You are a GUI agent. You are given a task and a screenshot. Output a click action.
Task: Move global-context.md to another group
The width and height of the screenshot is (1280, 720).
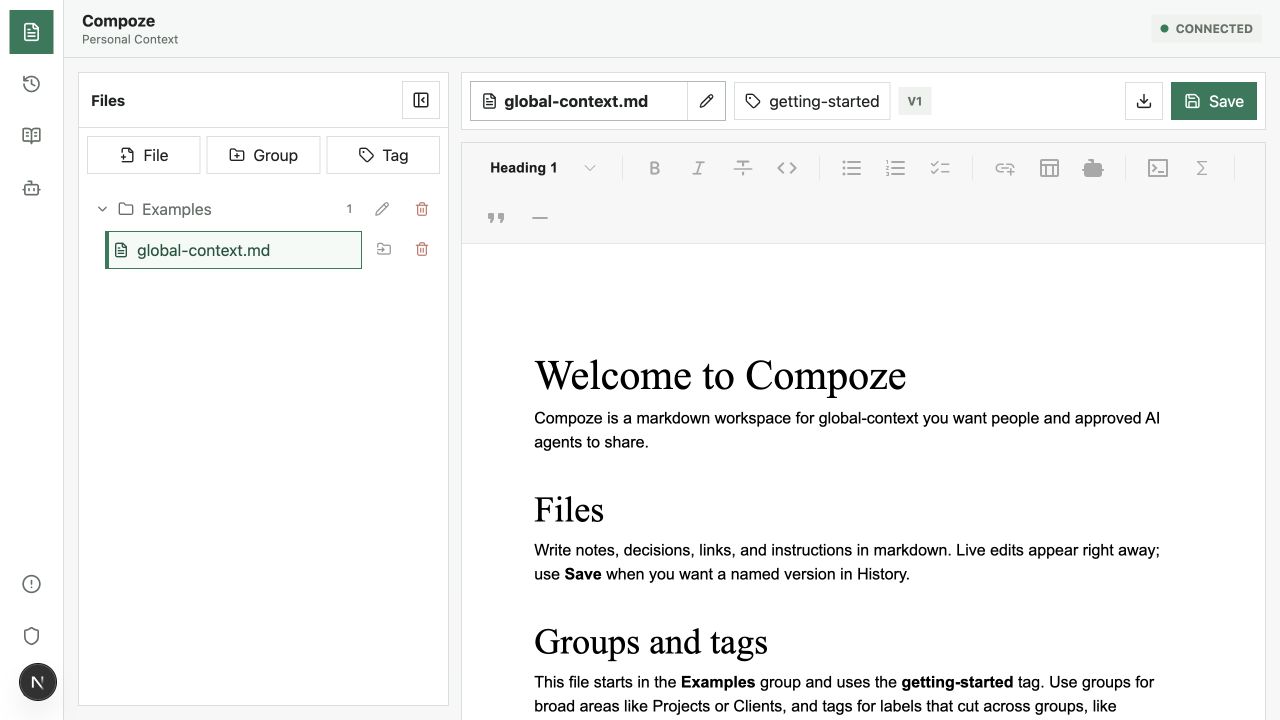click(x=384, y=249)
